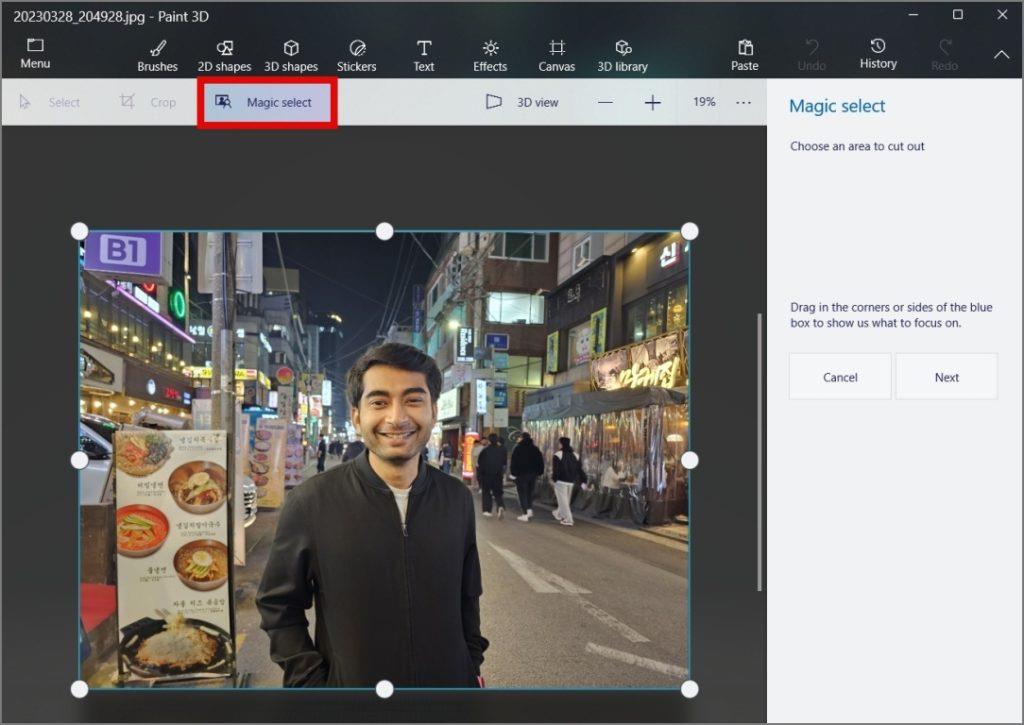Click the top-right selection handle

pos(690,231)
